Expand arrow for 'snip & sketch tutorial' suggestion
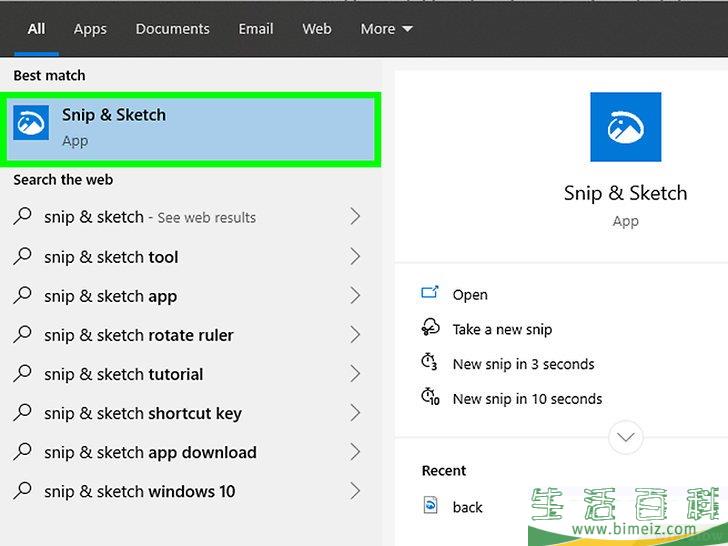Screen dimensions: 728x546 point(354,374)
